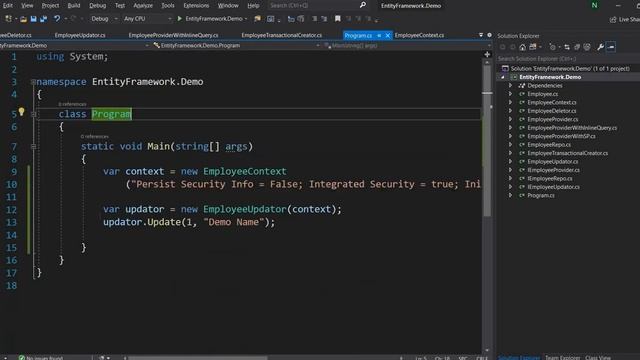640x360 pixels.
Task: Open the Extensions menu
Action: (196, 6)
